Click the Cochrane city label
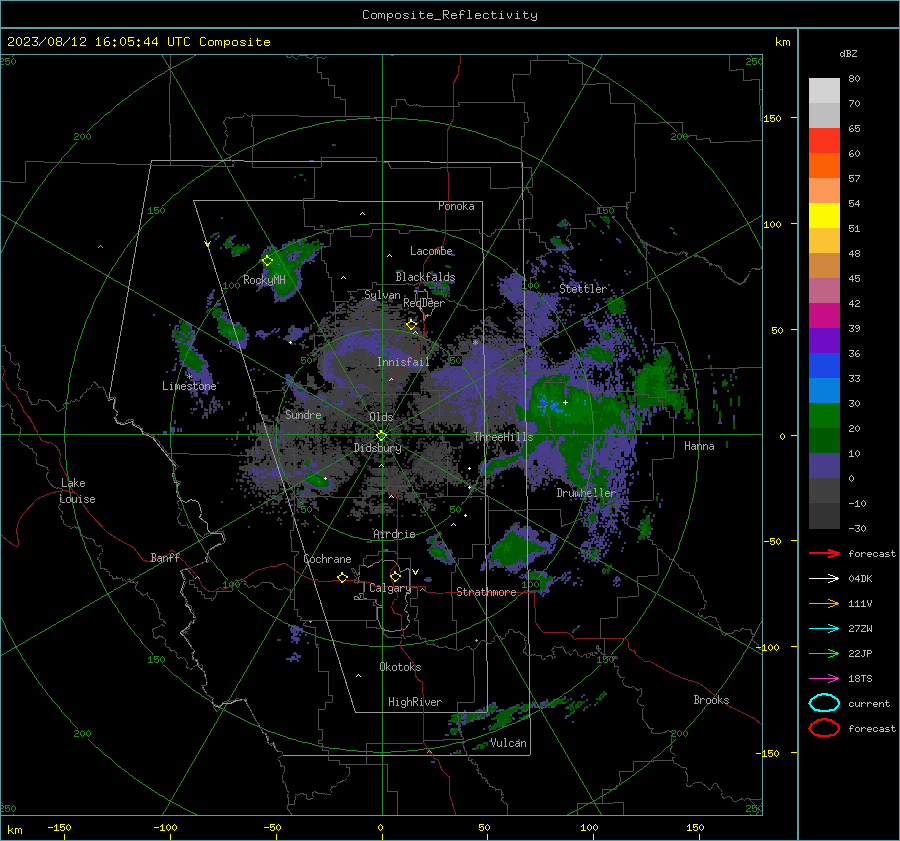The height and width of the screenshot is (841, 900). pyautogui.click(x=327, y=559)
